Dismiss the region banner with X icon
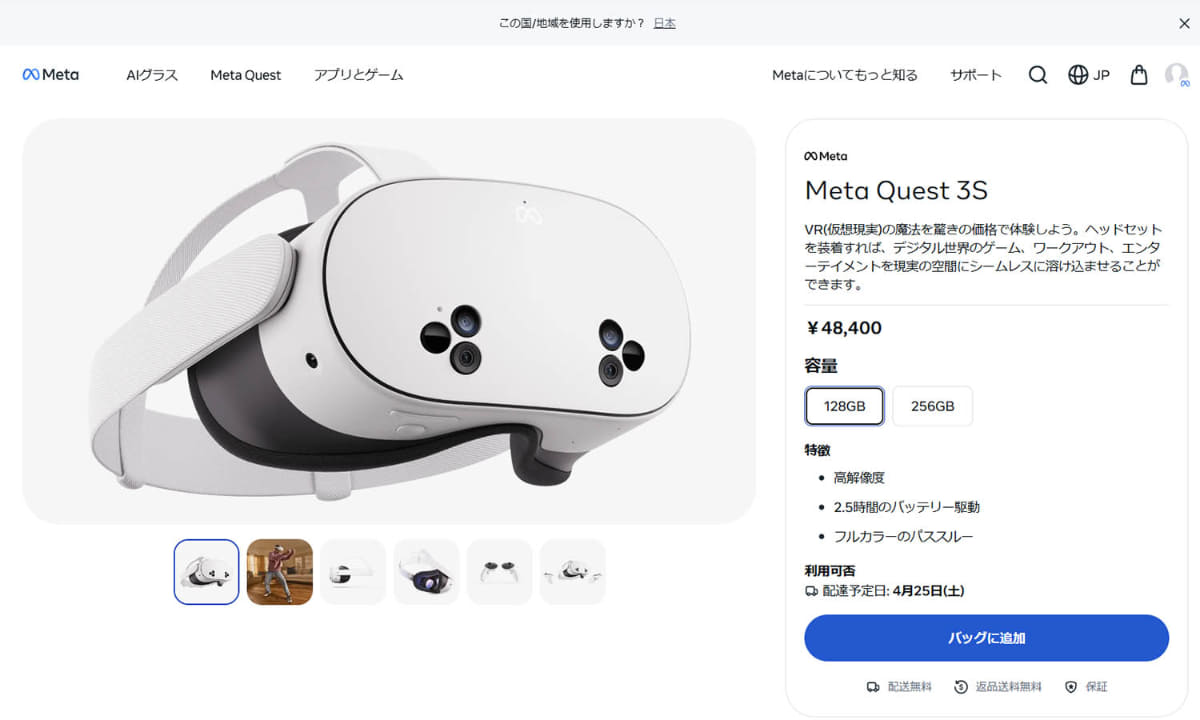The image size is (1200, 720). click(x=1184, y=23)
